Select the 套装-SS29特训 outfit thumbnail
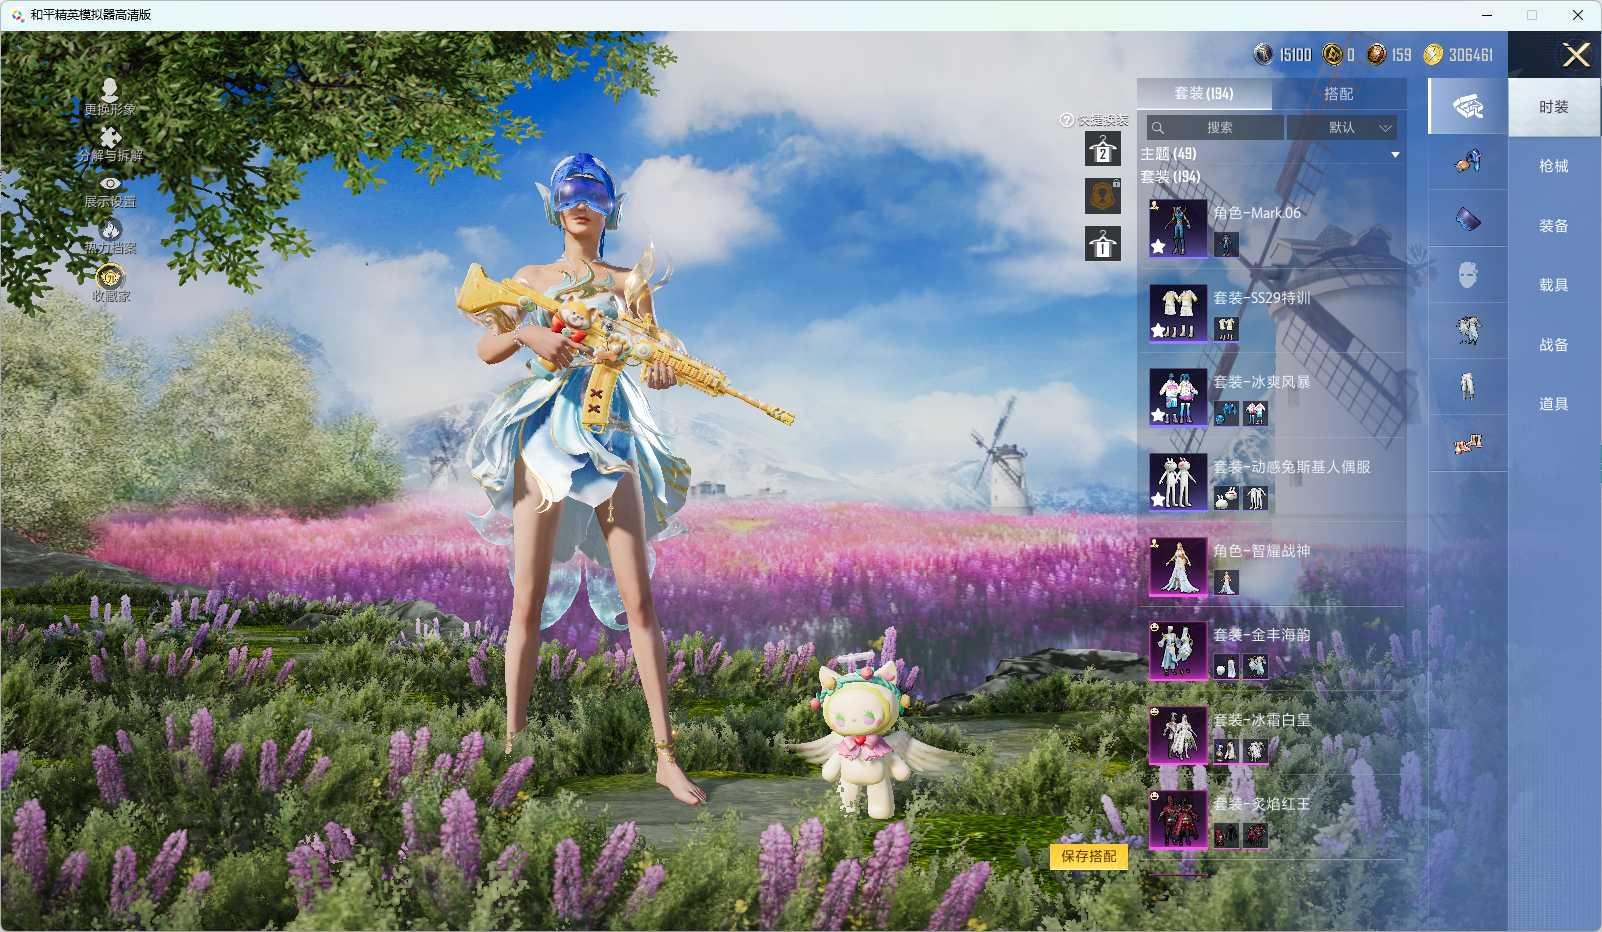The height and width of the screenshot is (932, 1602). (1178, 313)
